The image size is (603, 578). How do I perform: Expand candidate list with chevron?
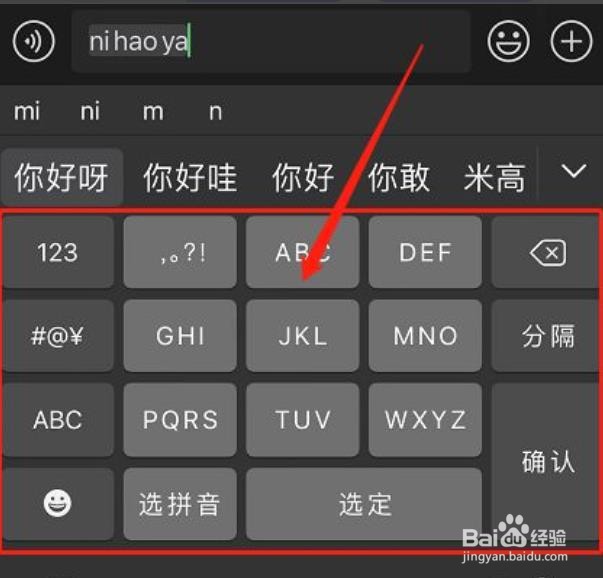tap(573, 171)
